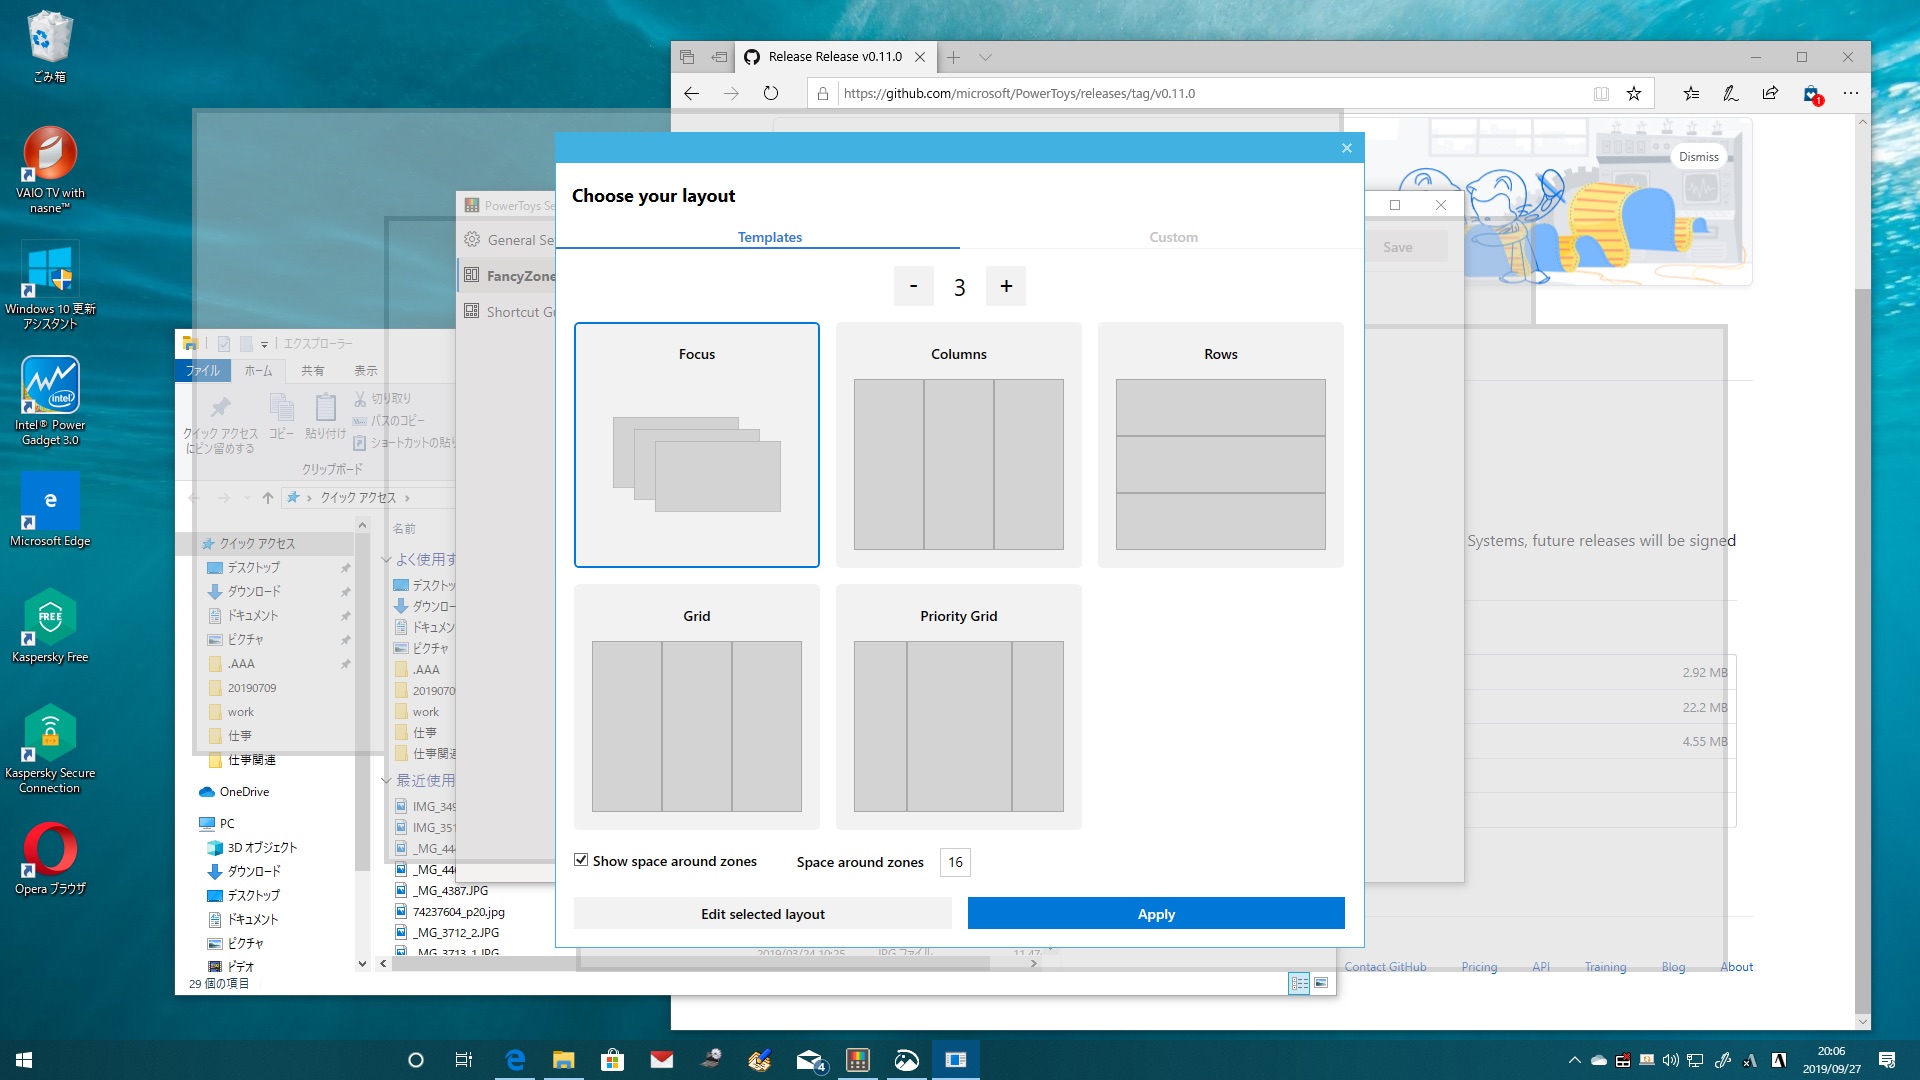This screenshot has width=1920, height=1080.
Task: Open the Training link in GitHub footer
Action: [x=1605, y=967]
